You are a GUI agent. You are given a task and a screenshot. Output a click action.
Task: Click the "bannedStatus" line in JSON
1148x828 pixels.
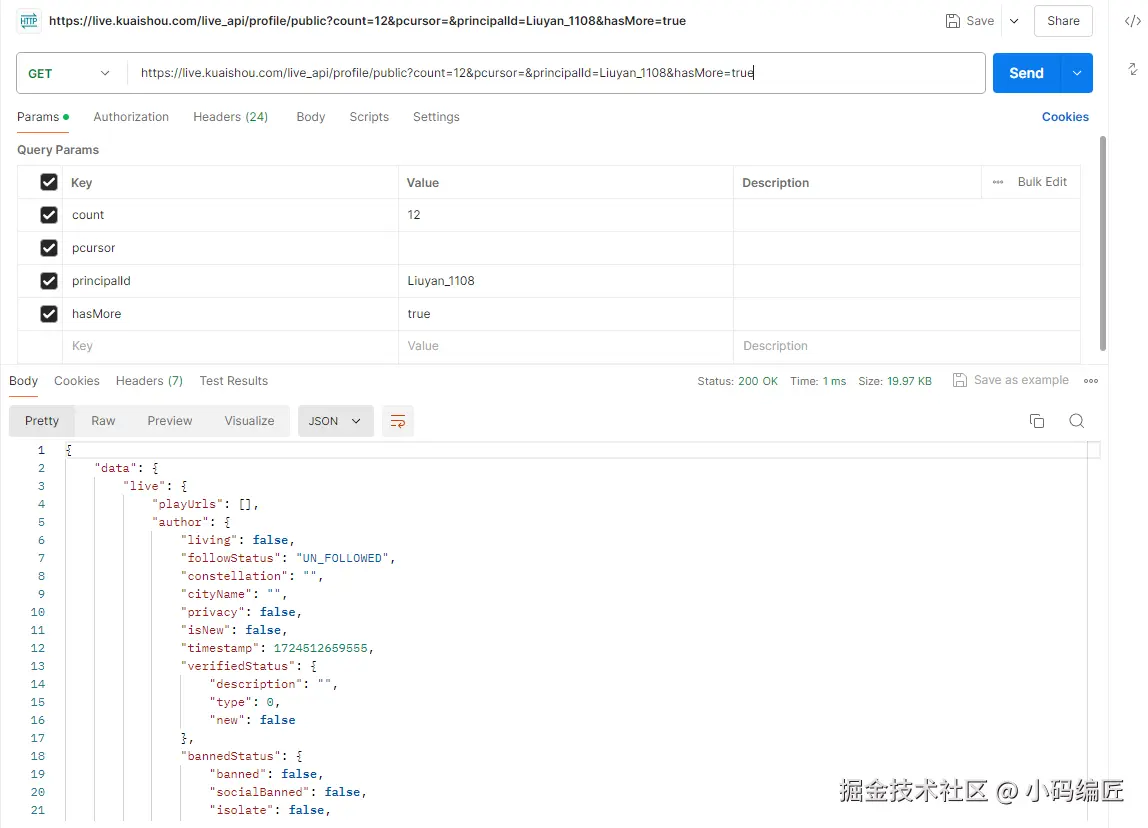[242, 756]
